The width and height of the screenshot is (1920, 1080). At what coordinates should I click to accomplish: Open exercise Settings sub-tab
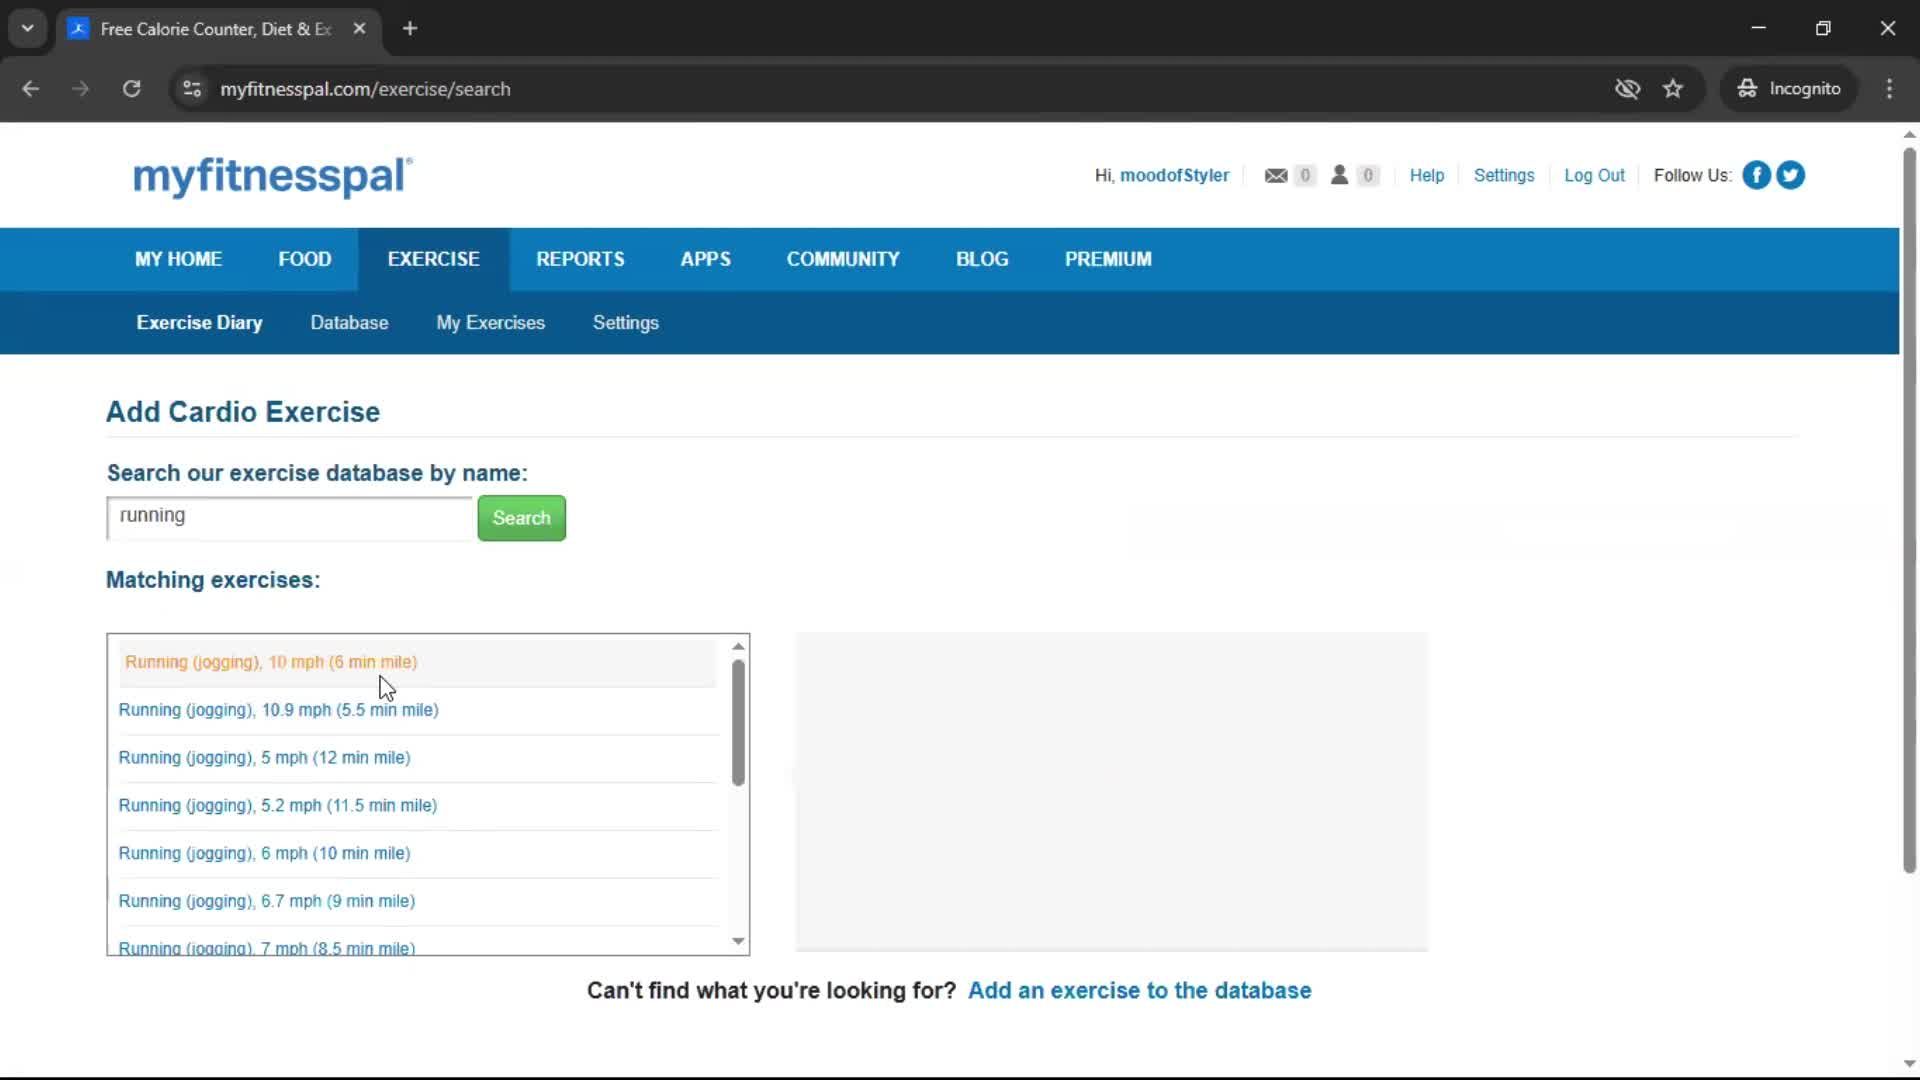click(x=625, y=323)
